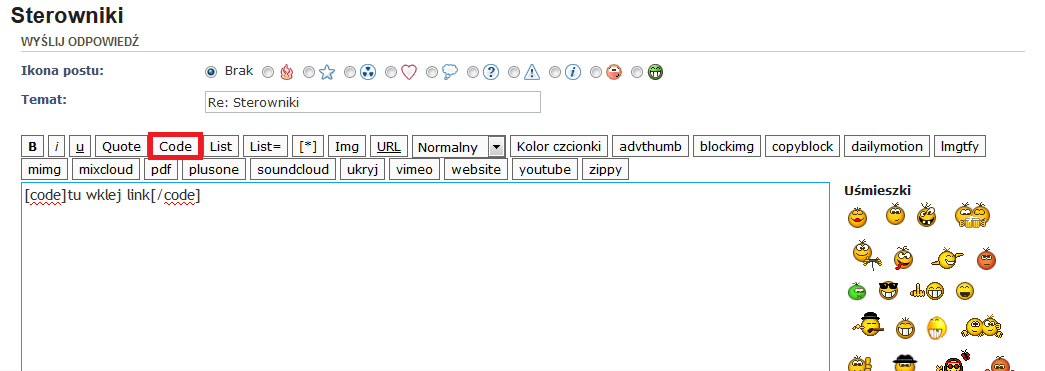Insert the sunglasses smiley
The height and width of the screenshot is (371, 1045).
point(888,290)
